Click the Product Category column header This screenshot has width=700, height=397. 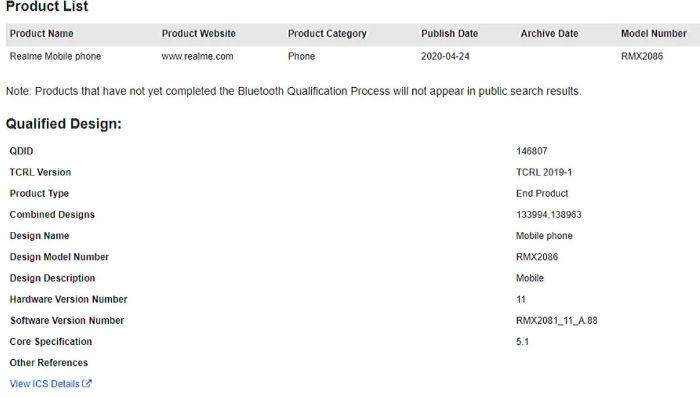click(x=327, y=33)
